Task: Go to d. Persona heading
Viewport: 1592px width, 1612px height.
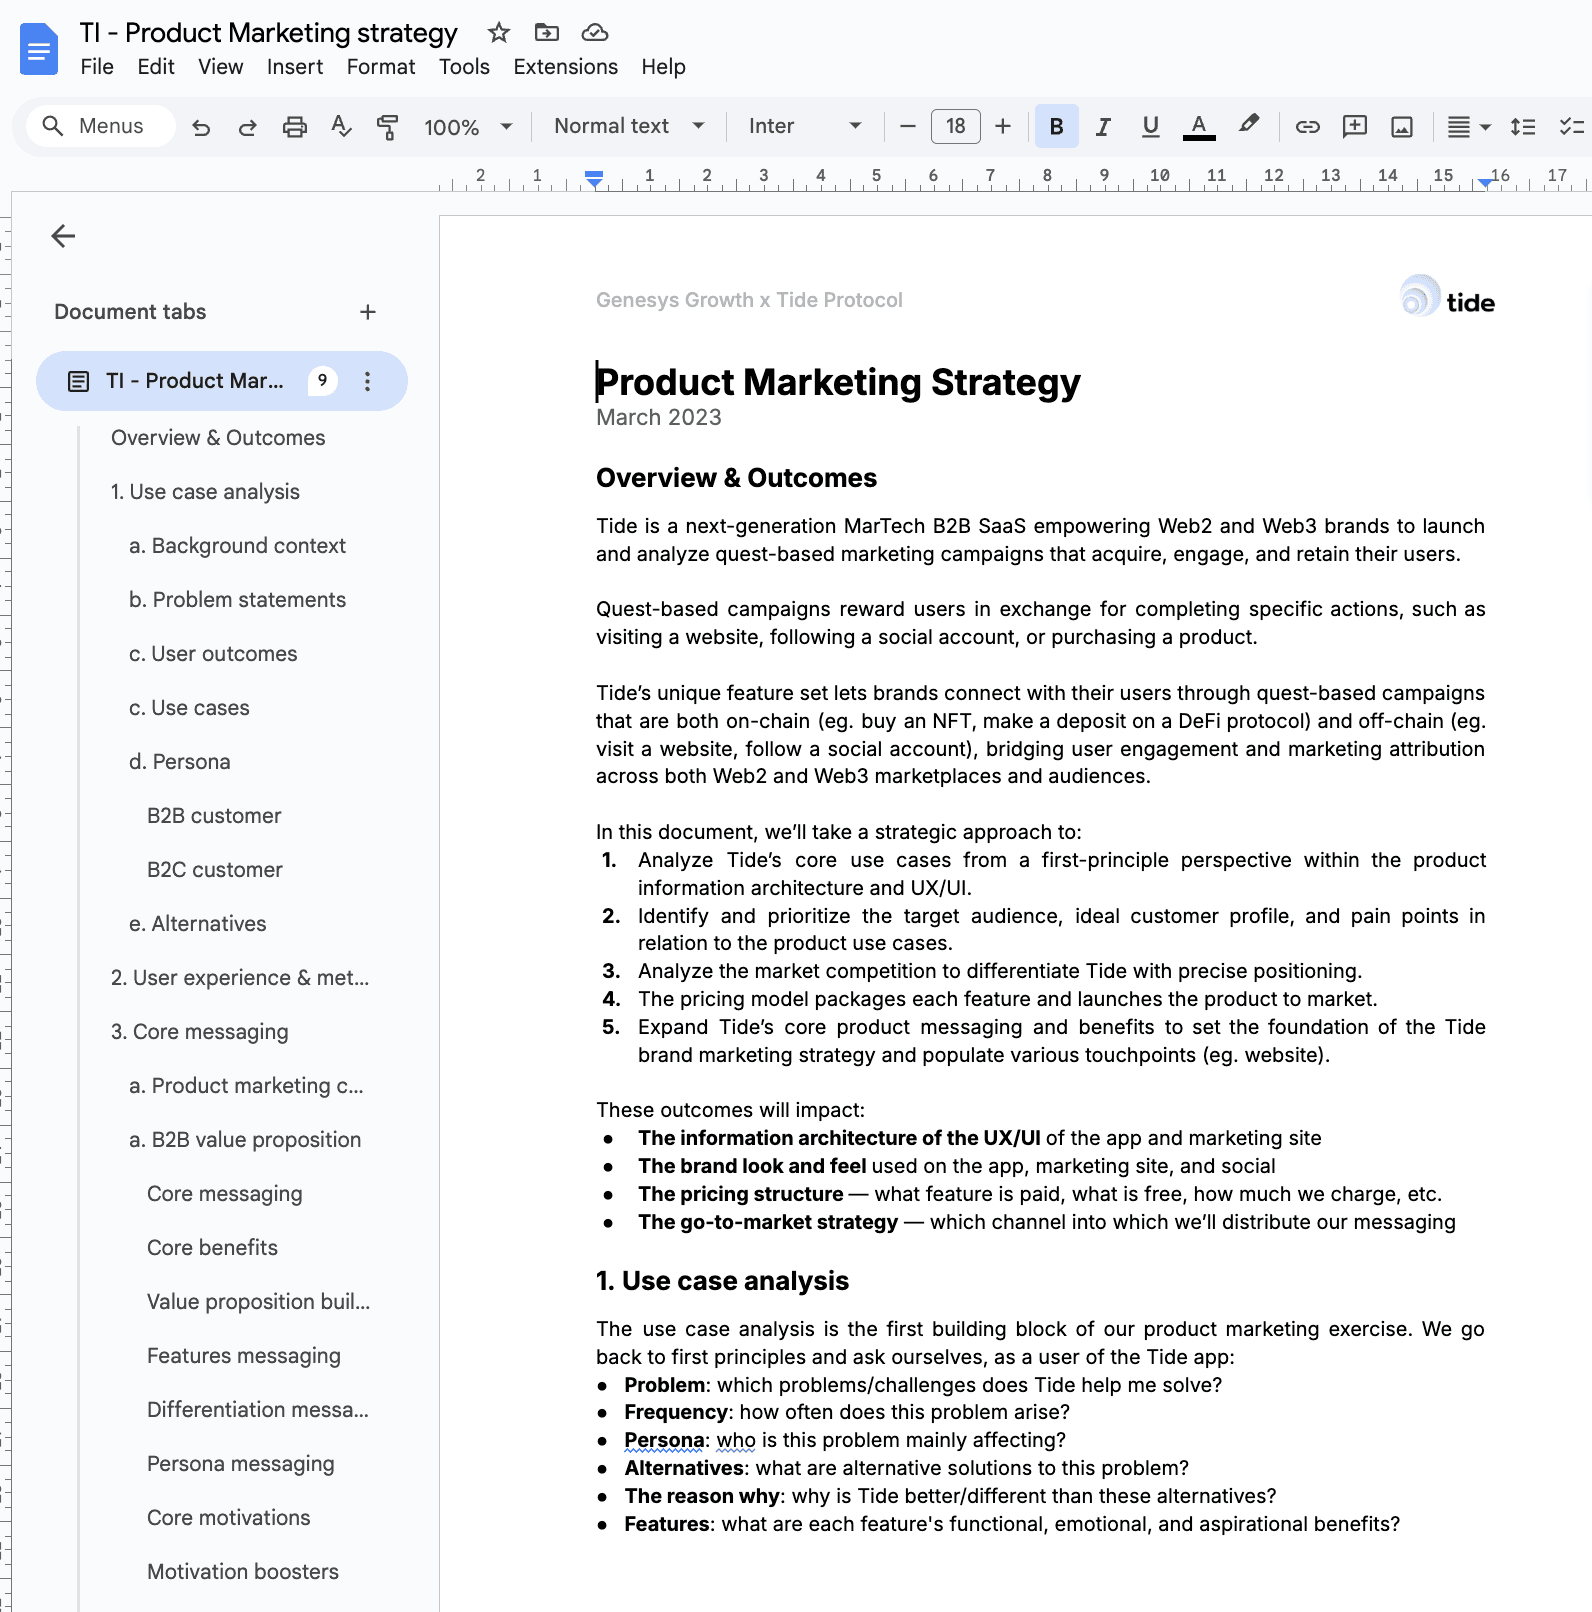Action: 180,762
